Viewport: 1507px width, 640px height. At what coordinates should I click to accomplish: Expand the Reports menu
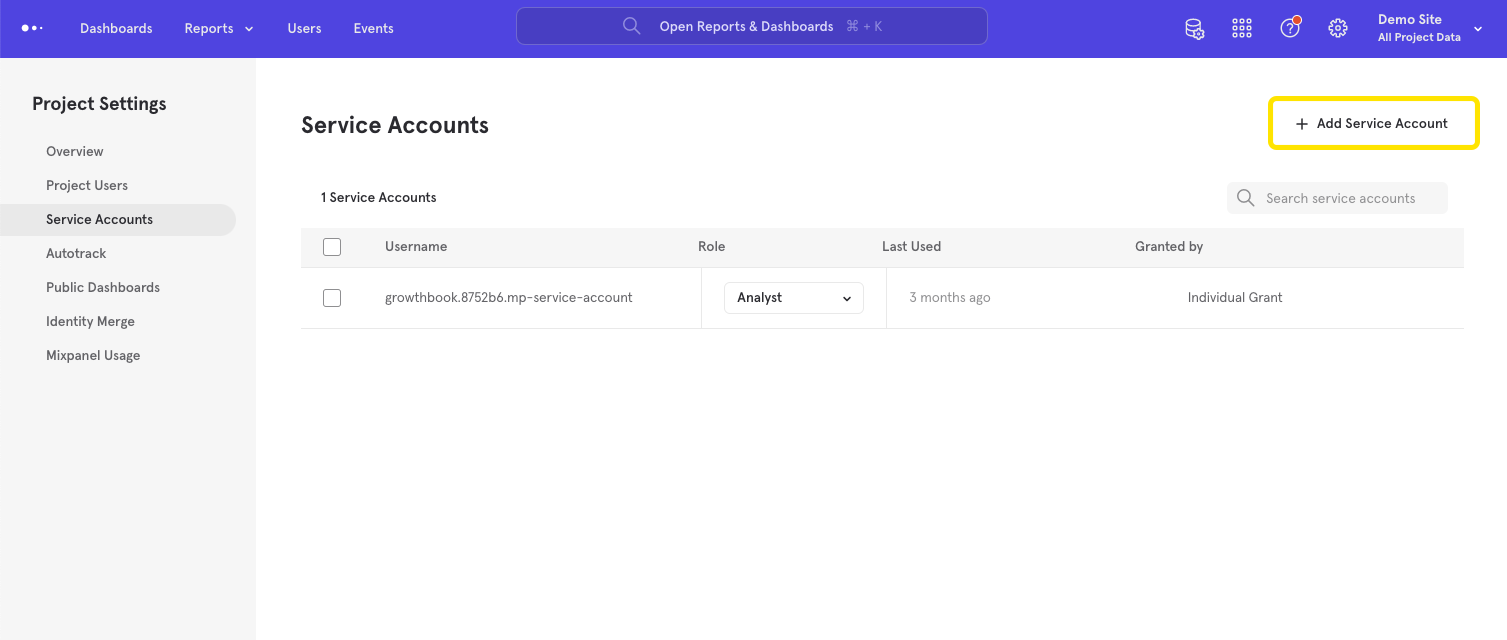tap(218, 28)
